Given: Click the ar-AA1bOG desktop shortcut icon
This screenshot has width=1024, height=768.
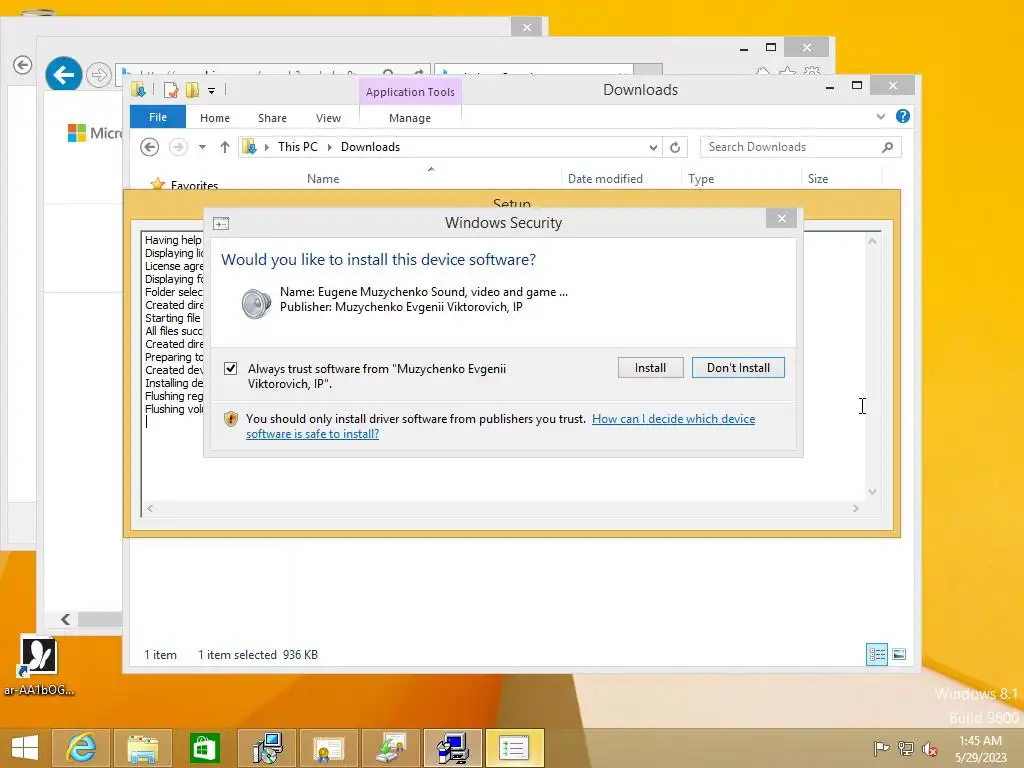Looking at the screenshot, I should 39,665.
